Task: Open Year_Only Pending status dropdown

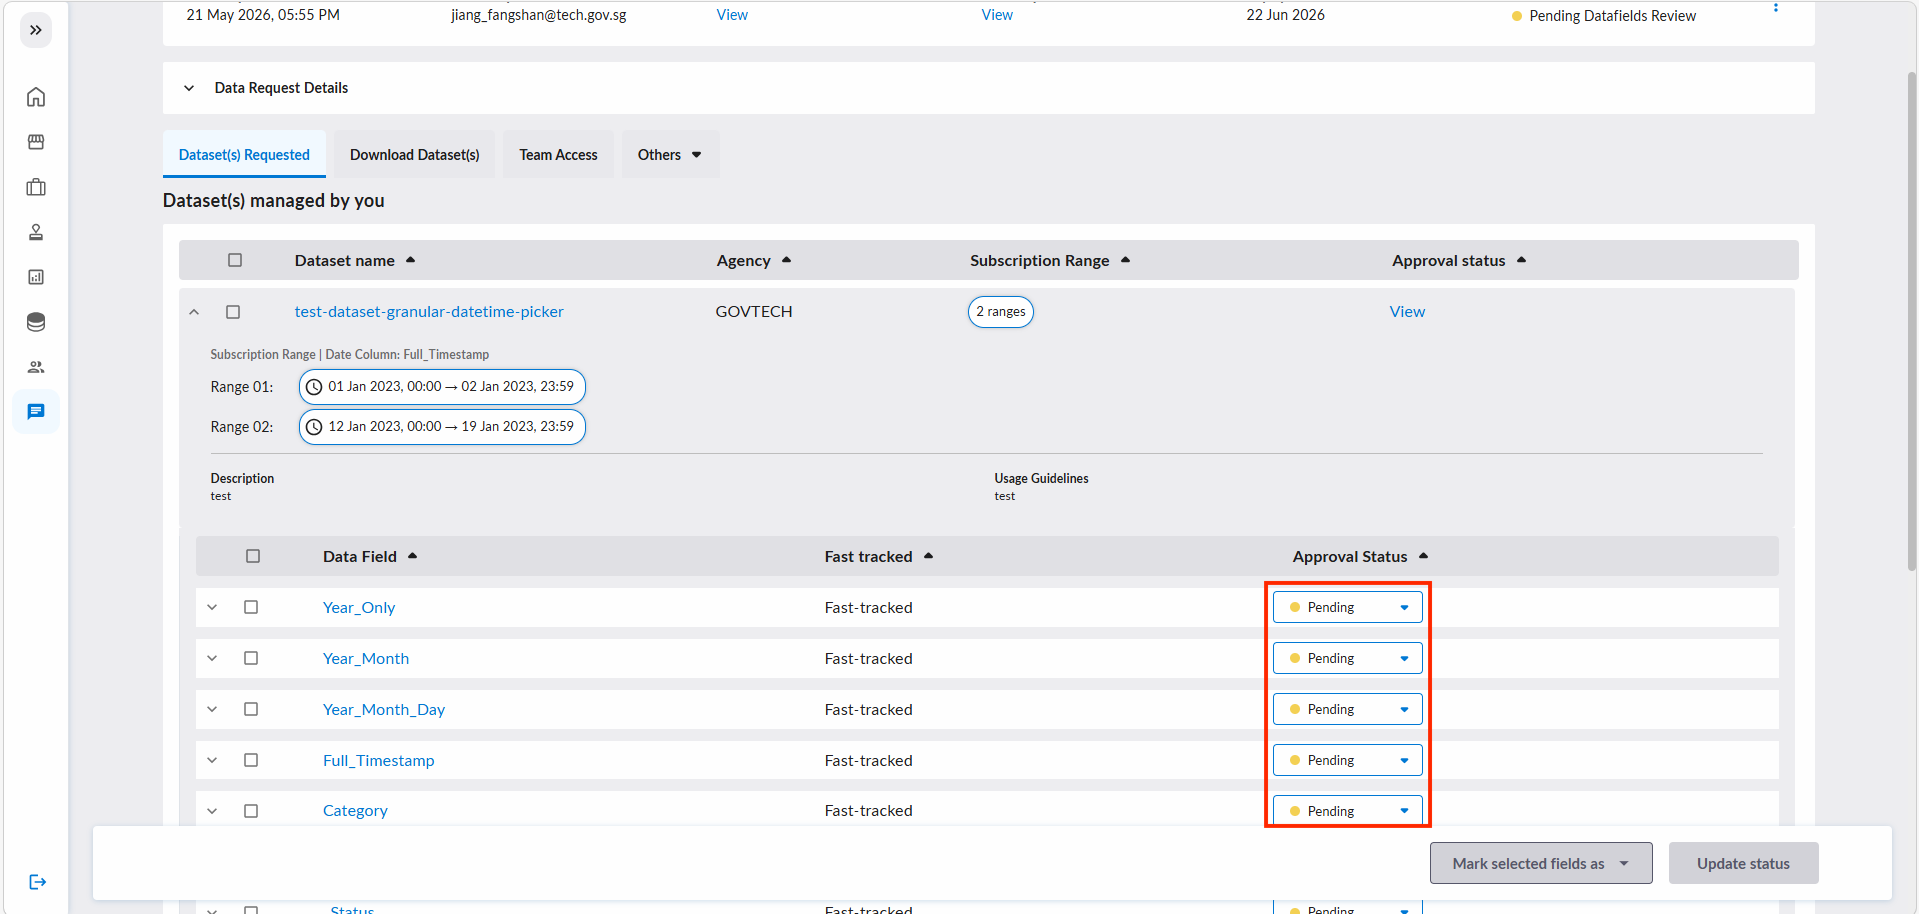Action: pos(1347,607)
